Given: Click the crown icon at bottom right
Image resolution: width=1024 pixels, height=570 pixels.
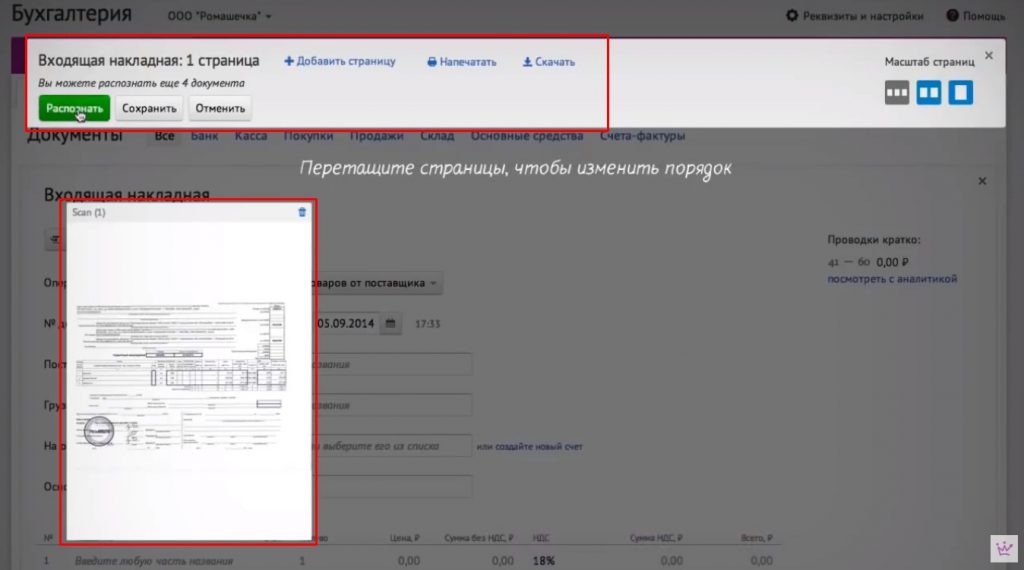Looking at the screenshot, I should click(x=1004, y=548).
